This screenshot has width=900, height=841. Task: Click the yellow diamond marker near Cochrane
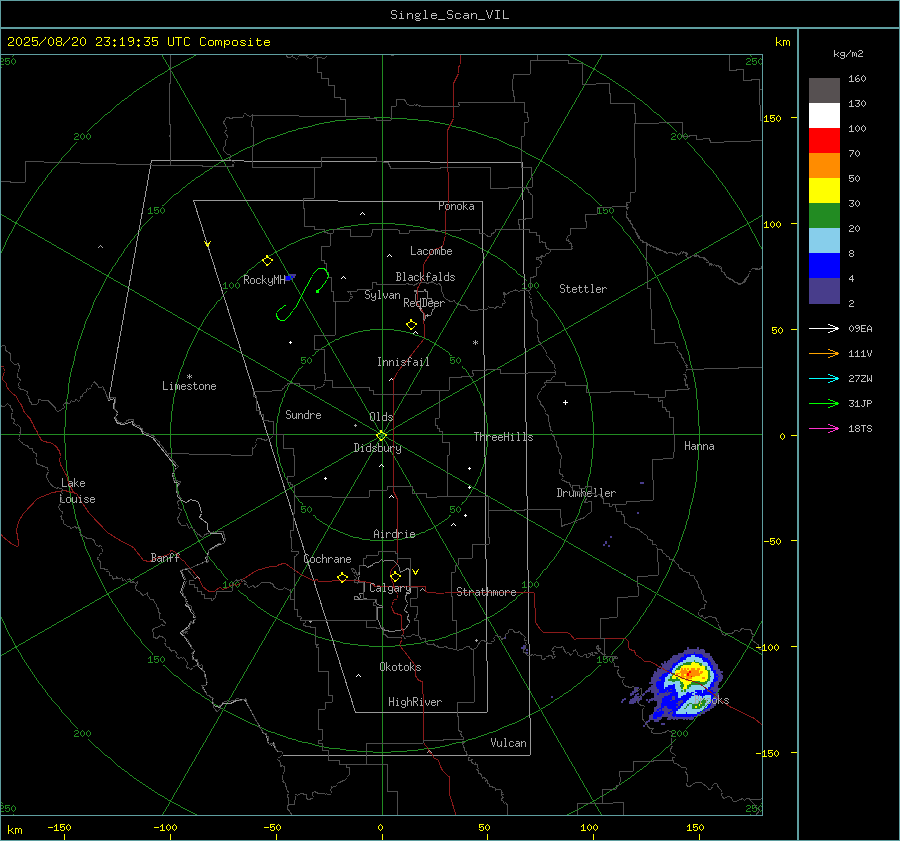point(342,577)
